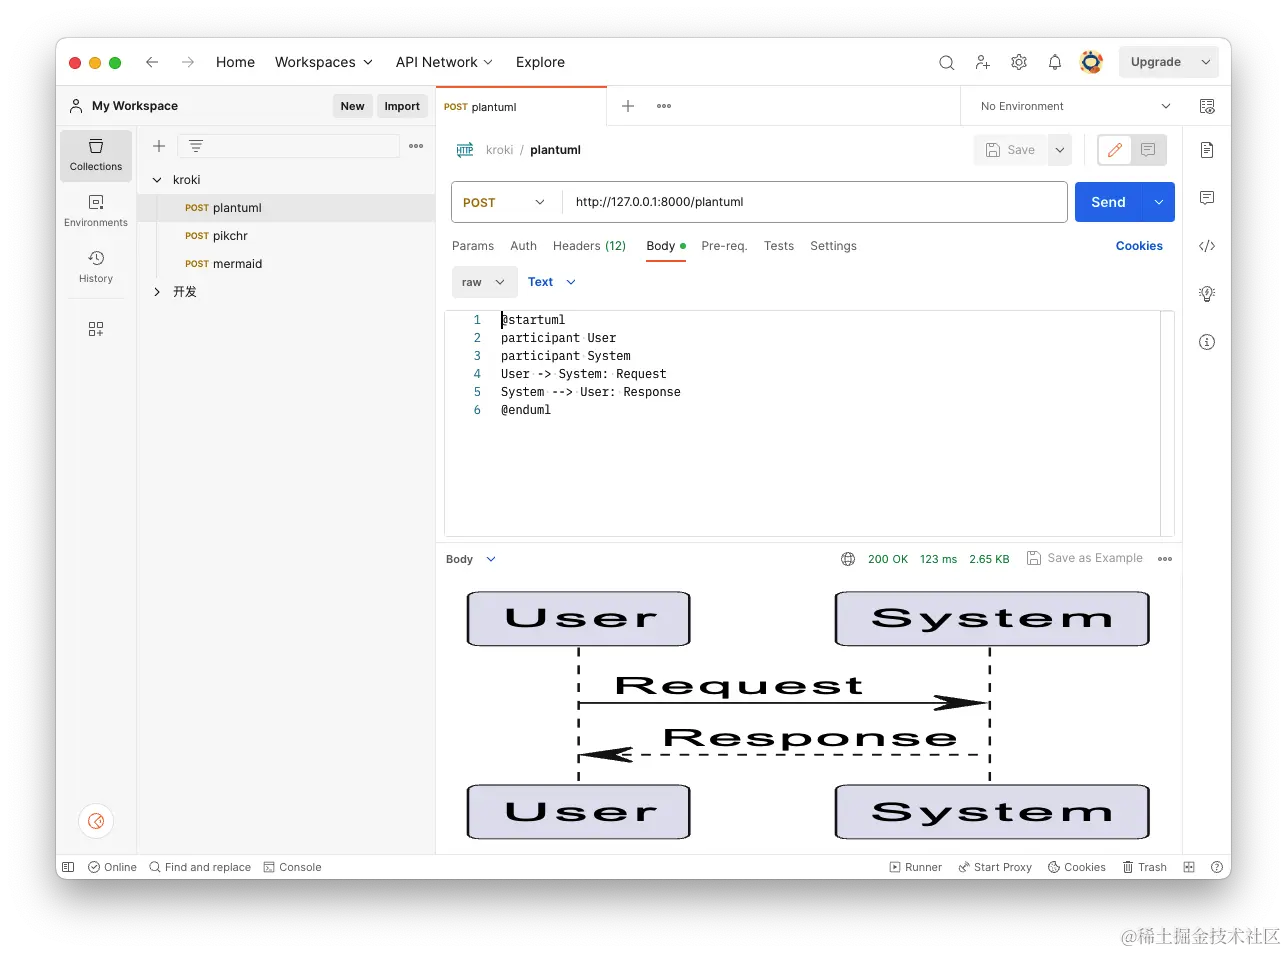1287x953 pixels.
Task: Open Explore in top navigation
Action: pos(540,62)
